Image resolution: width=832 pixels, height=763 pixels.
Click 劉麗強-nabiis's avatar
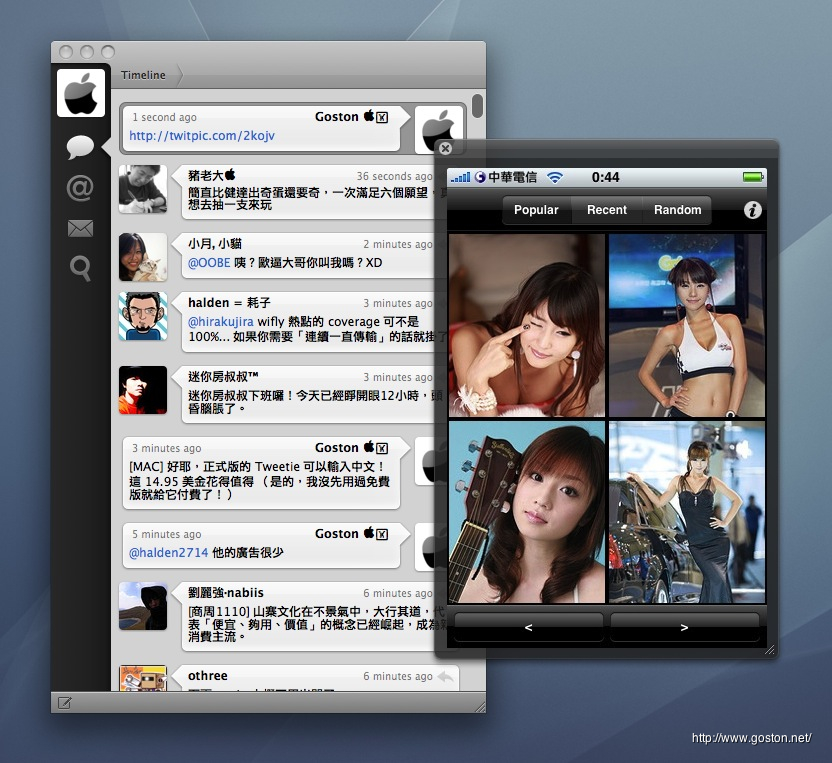pyautogui.click(x=143, y=606)
